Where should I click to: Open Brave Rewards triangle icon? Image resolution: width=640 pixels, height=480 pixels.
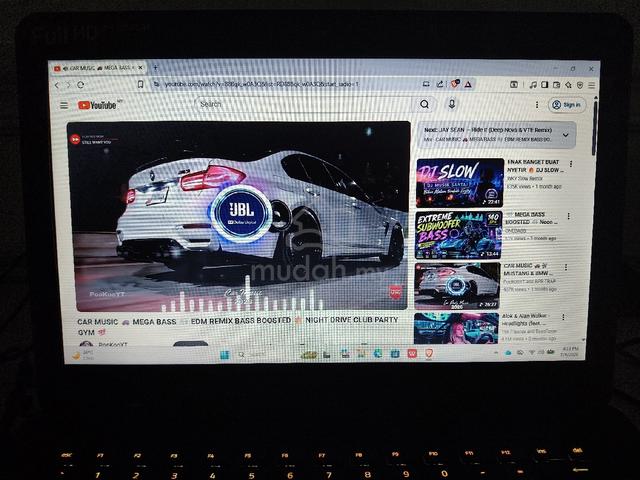[468, 84]
